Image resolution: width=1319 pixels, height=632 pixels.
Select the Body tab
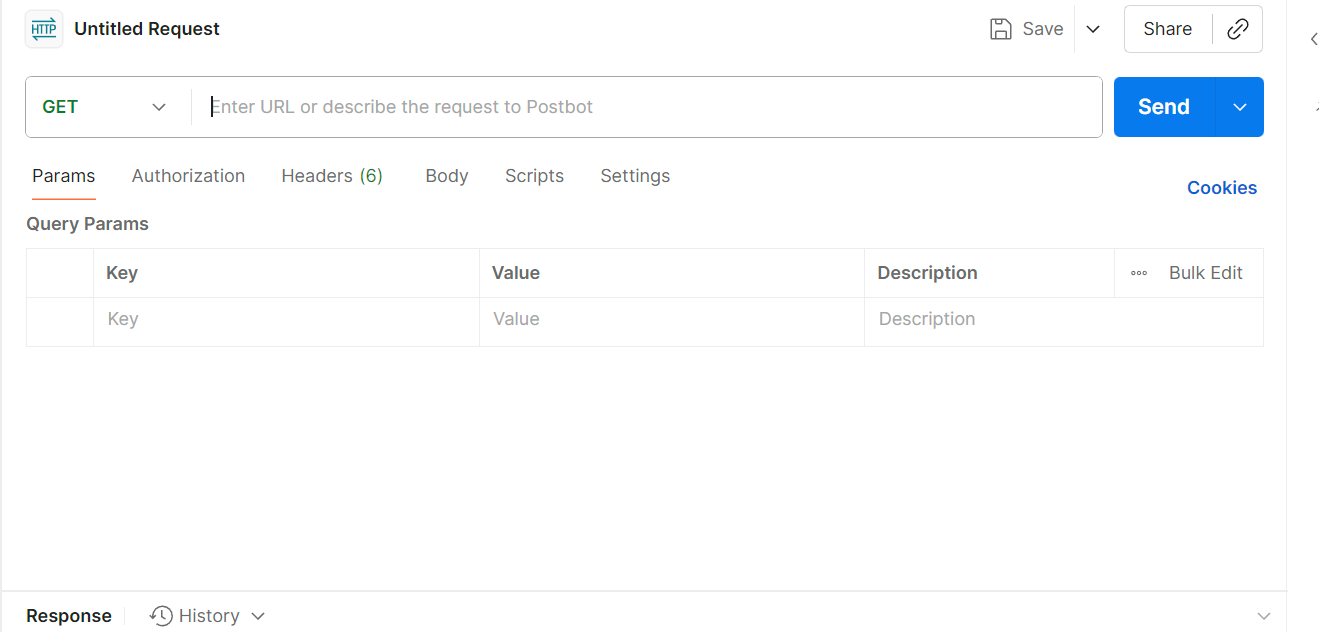[447, 176]
